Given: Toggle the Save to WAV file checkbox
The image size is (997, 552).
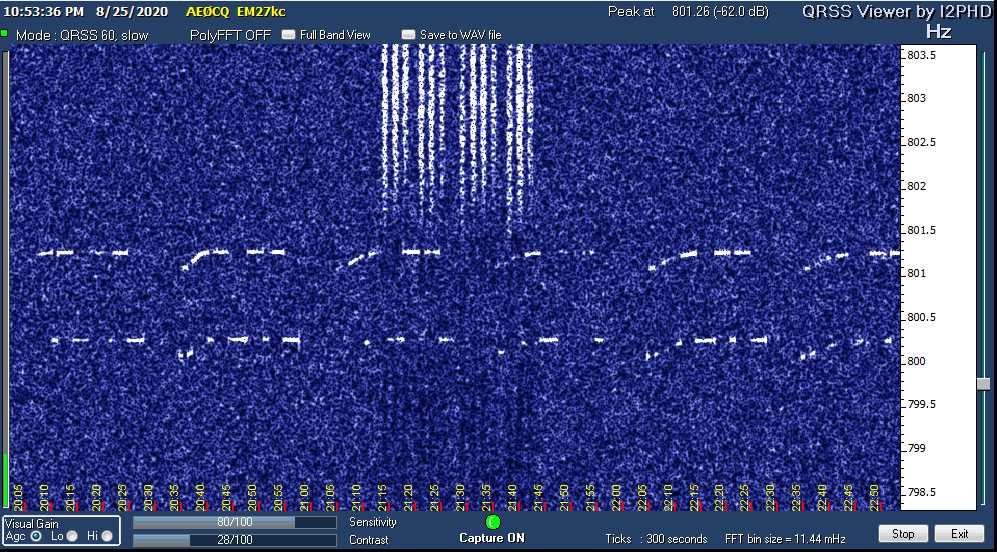Looking at the screenshot, I should (x=408, y=35).
